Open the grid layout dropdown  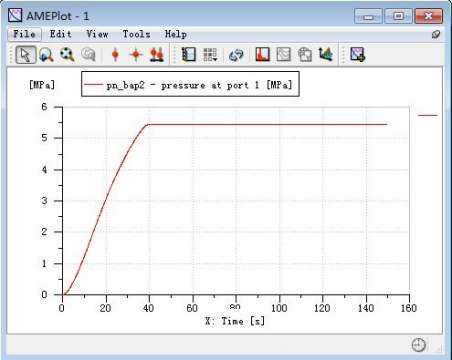pos(210,55)
